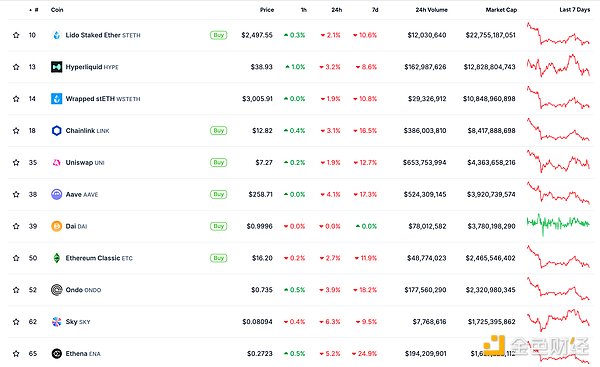Open the Sky 7-day sparkline chart
600x367 pixels.
558,320
